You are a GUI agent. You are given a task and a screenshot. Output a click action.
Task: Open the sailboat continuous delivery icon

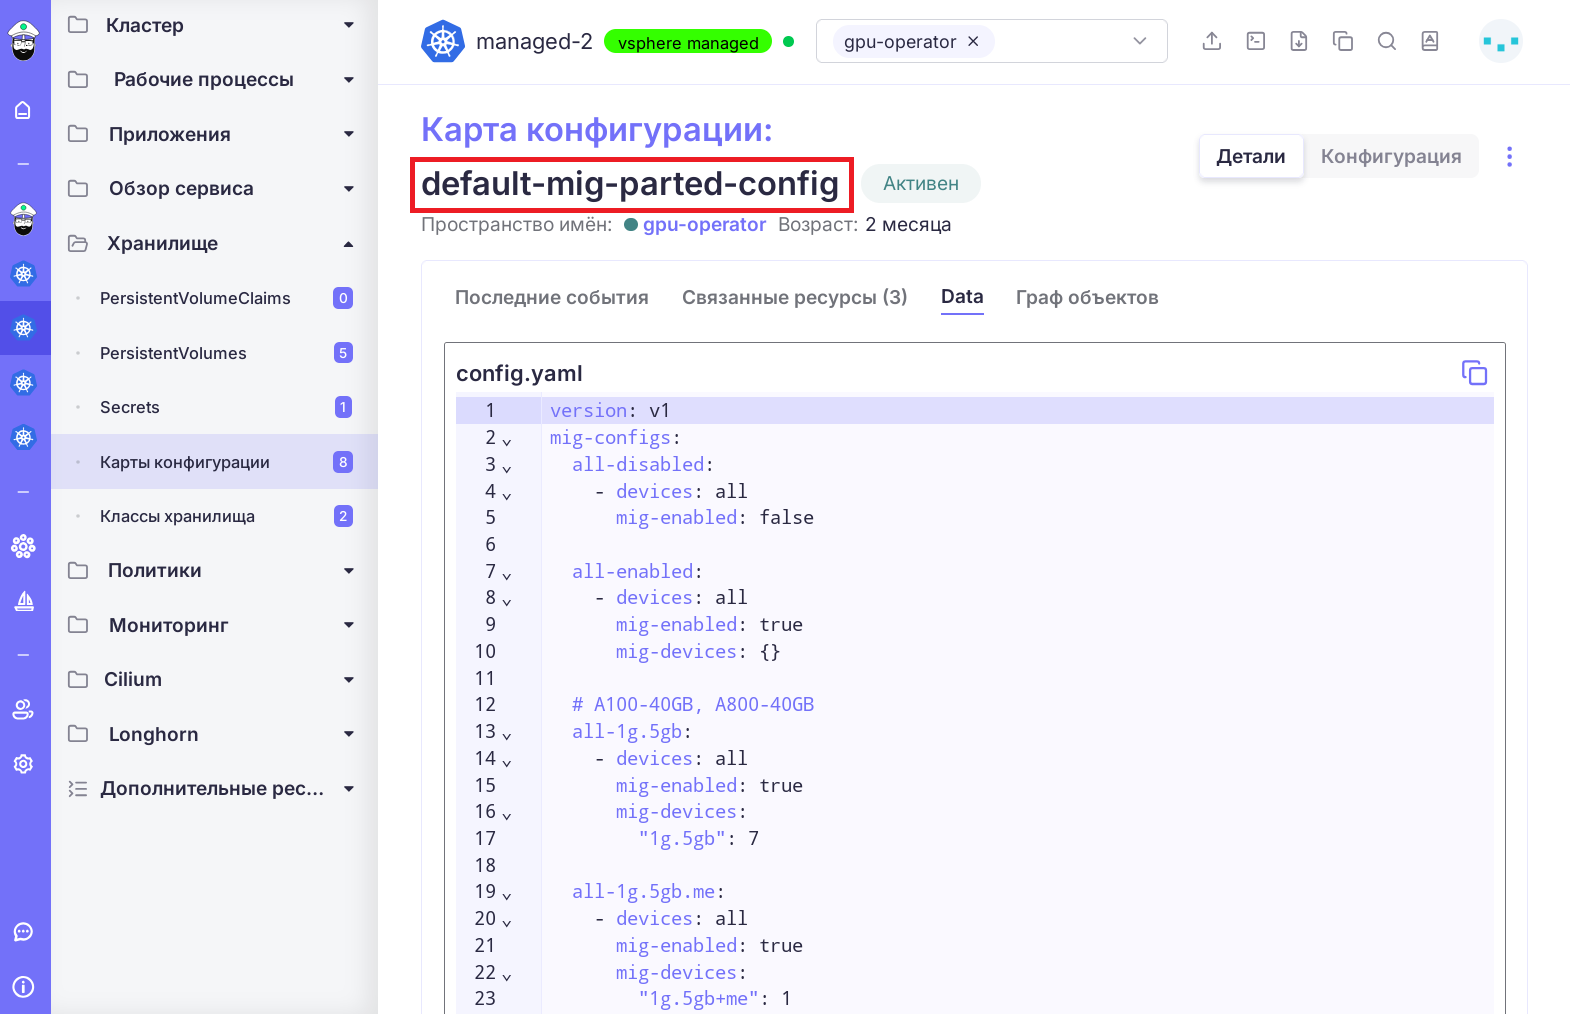click(x=24, y=601)
